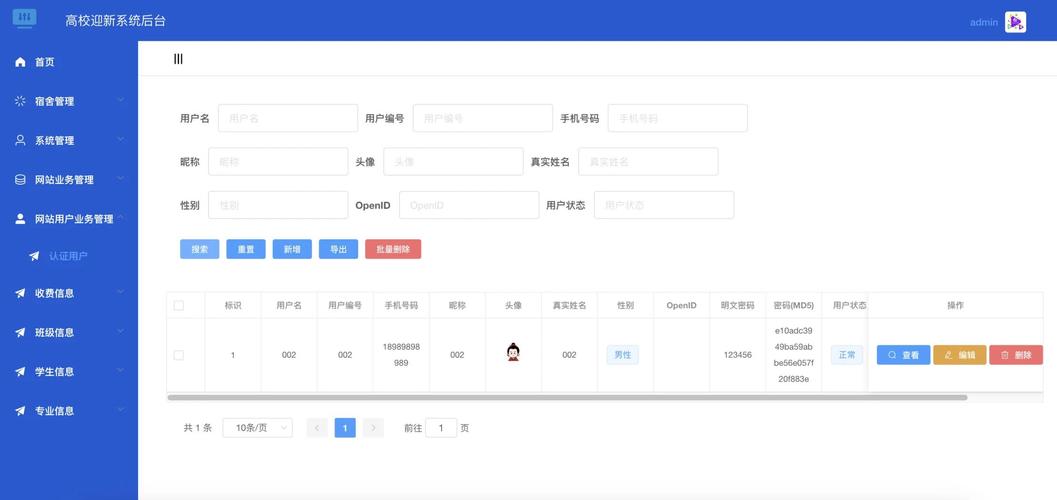The image size is (1057, 500).
Task: Click the sidebar collapse icon in header
Action: pyautogui.click(x=178, y=59)
